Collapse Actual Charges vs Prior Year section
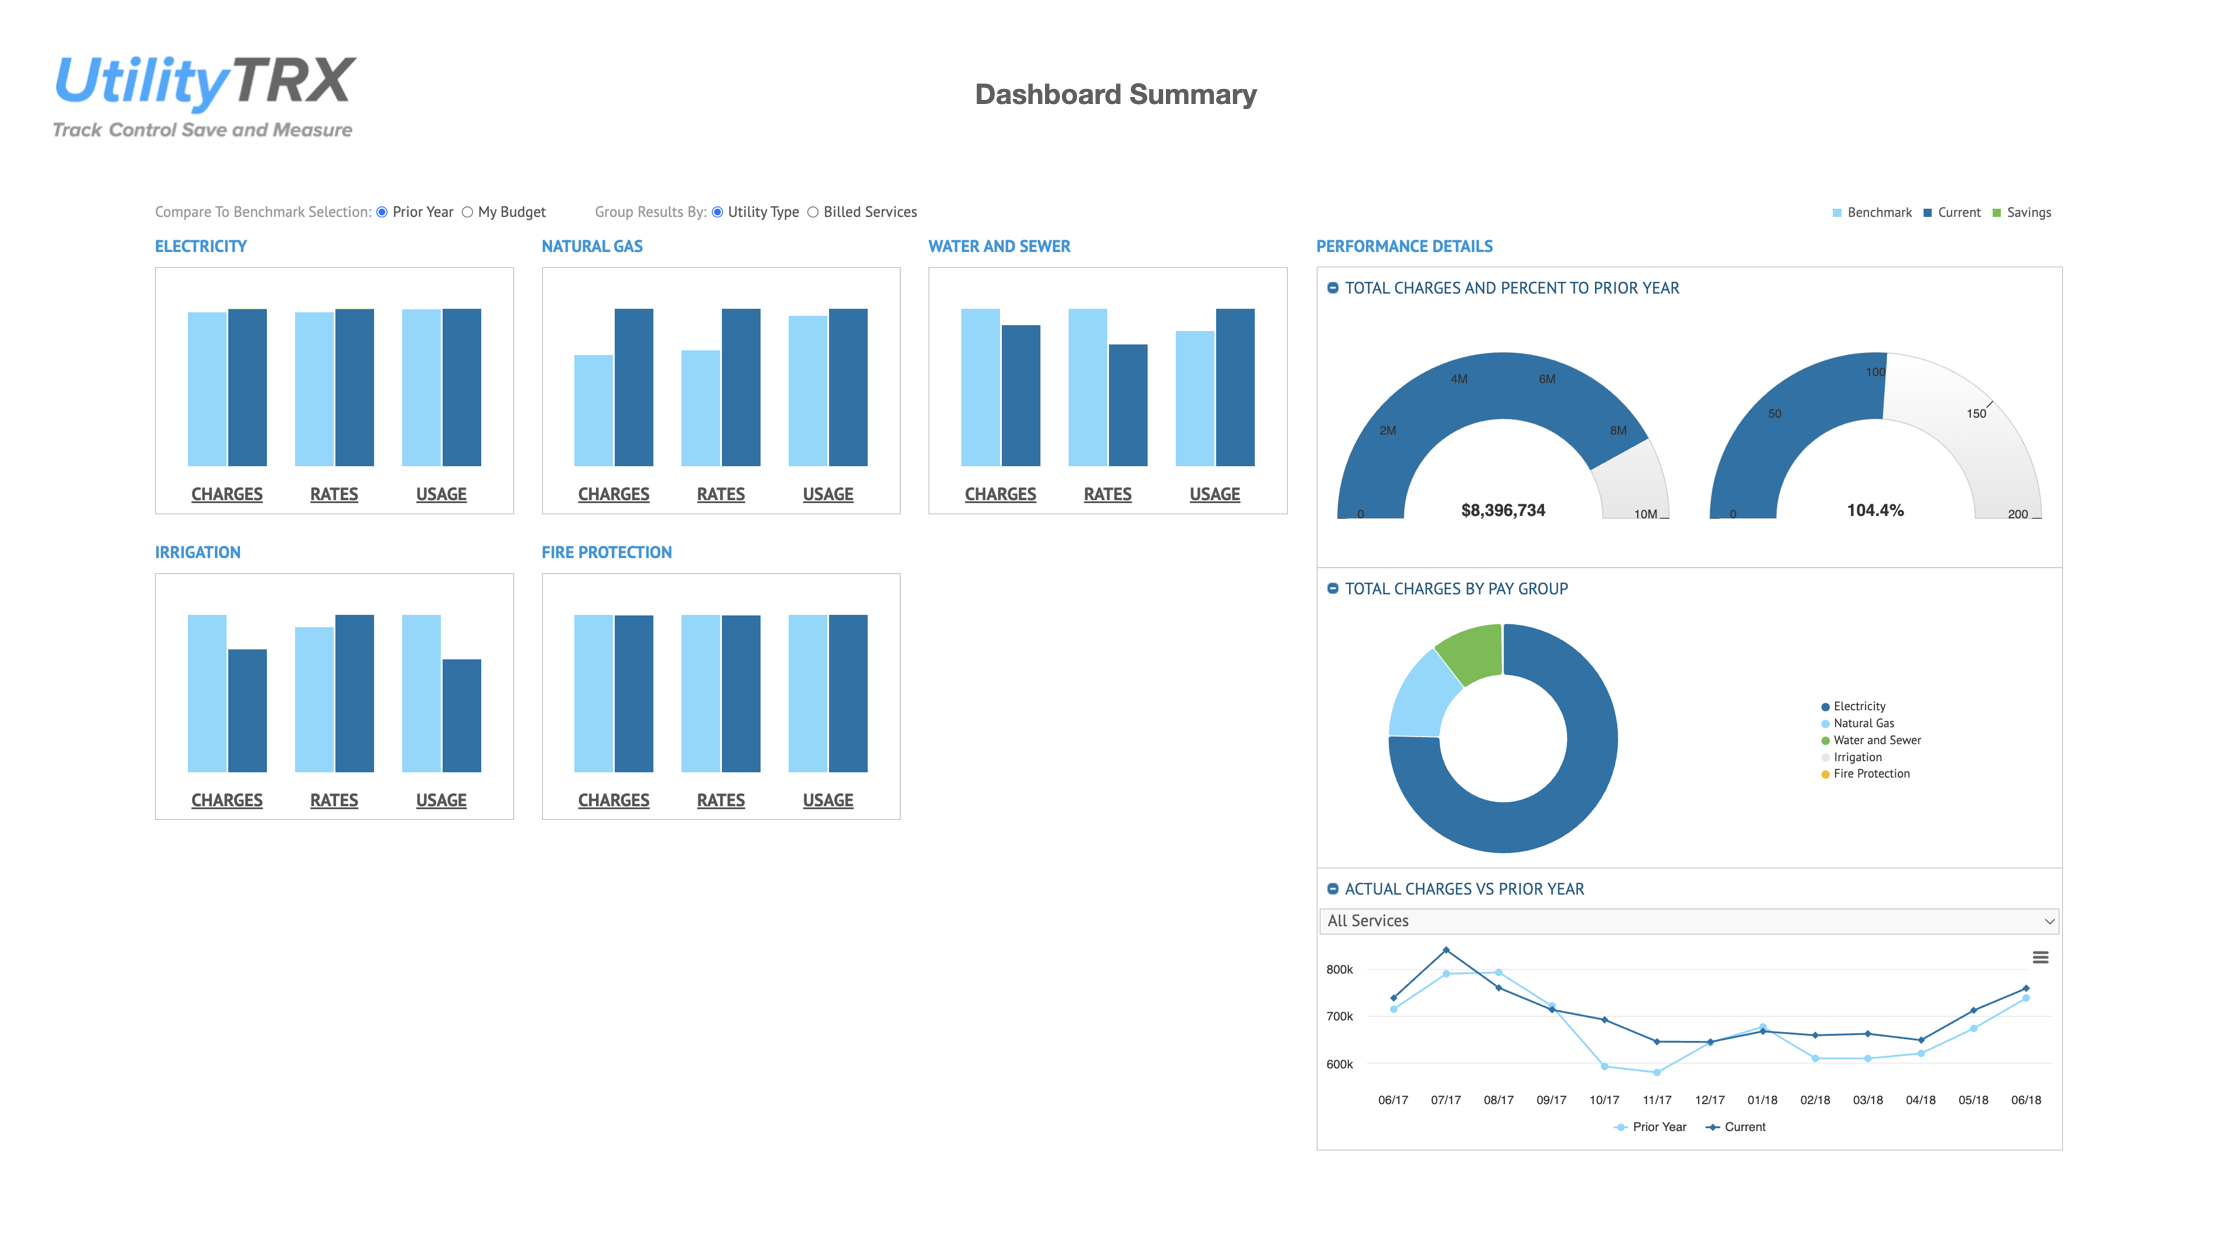This screenshot has height=1250, width=2232. point(1332,888)
